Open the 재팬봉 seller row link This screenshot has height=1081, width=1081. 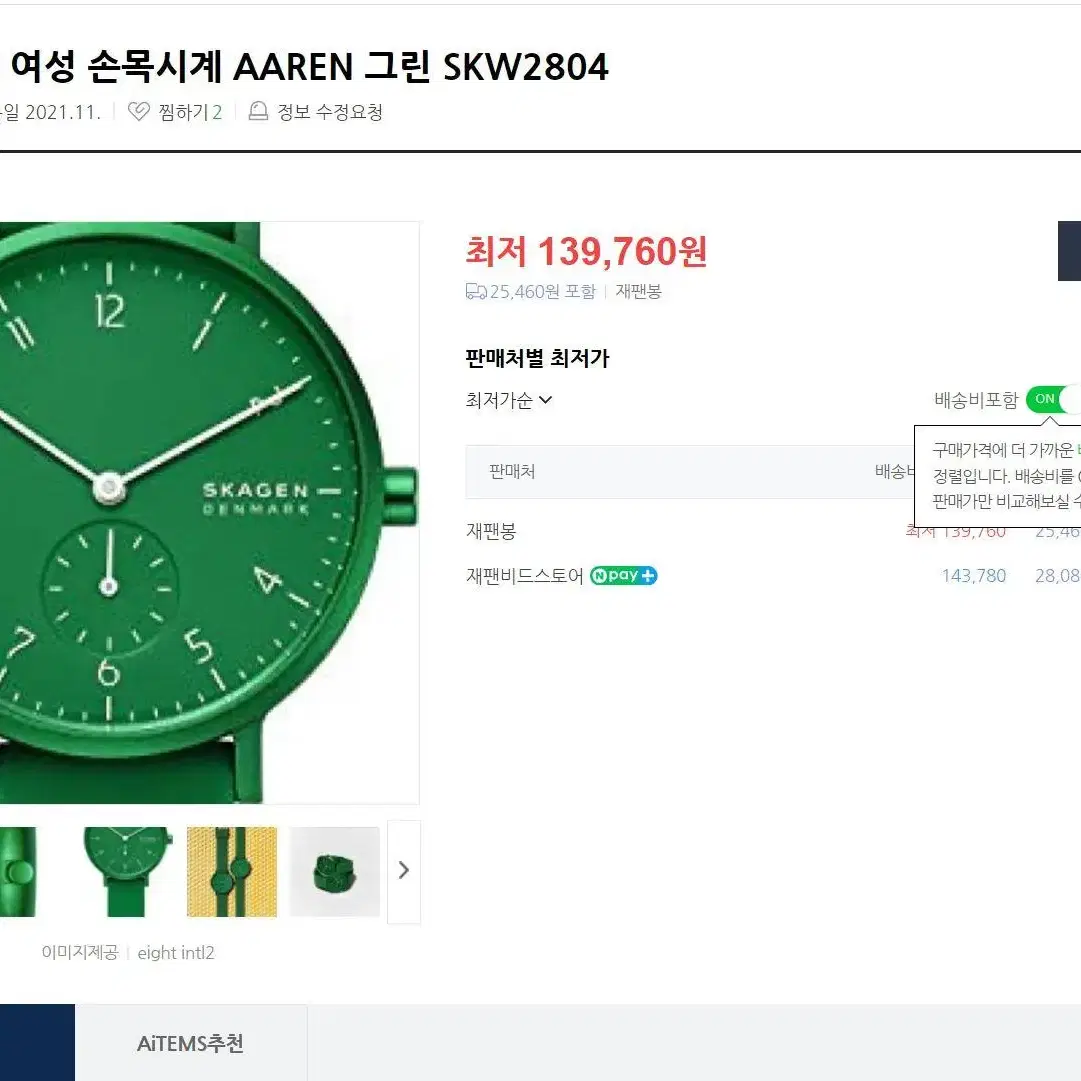pyautogui.click(x=491, y=531)
